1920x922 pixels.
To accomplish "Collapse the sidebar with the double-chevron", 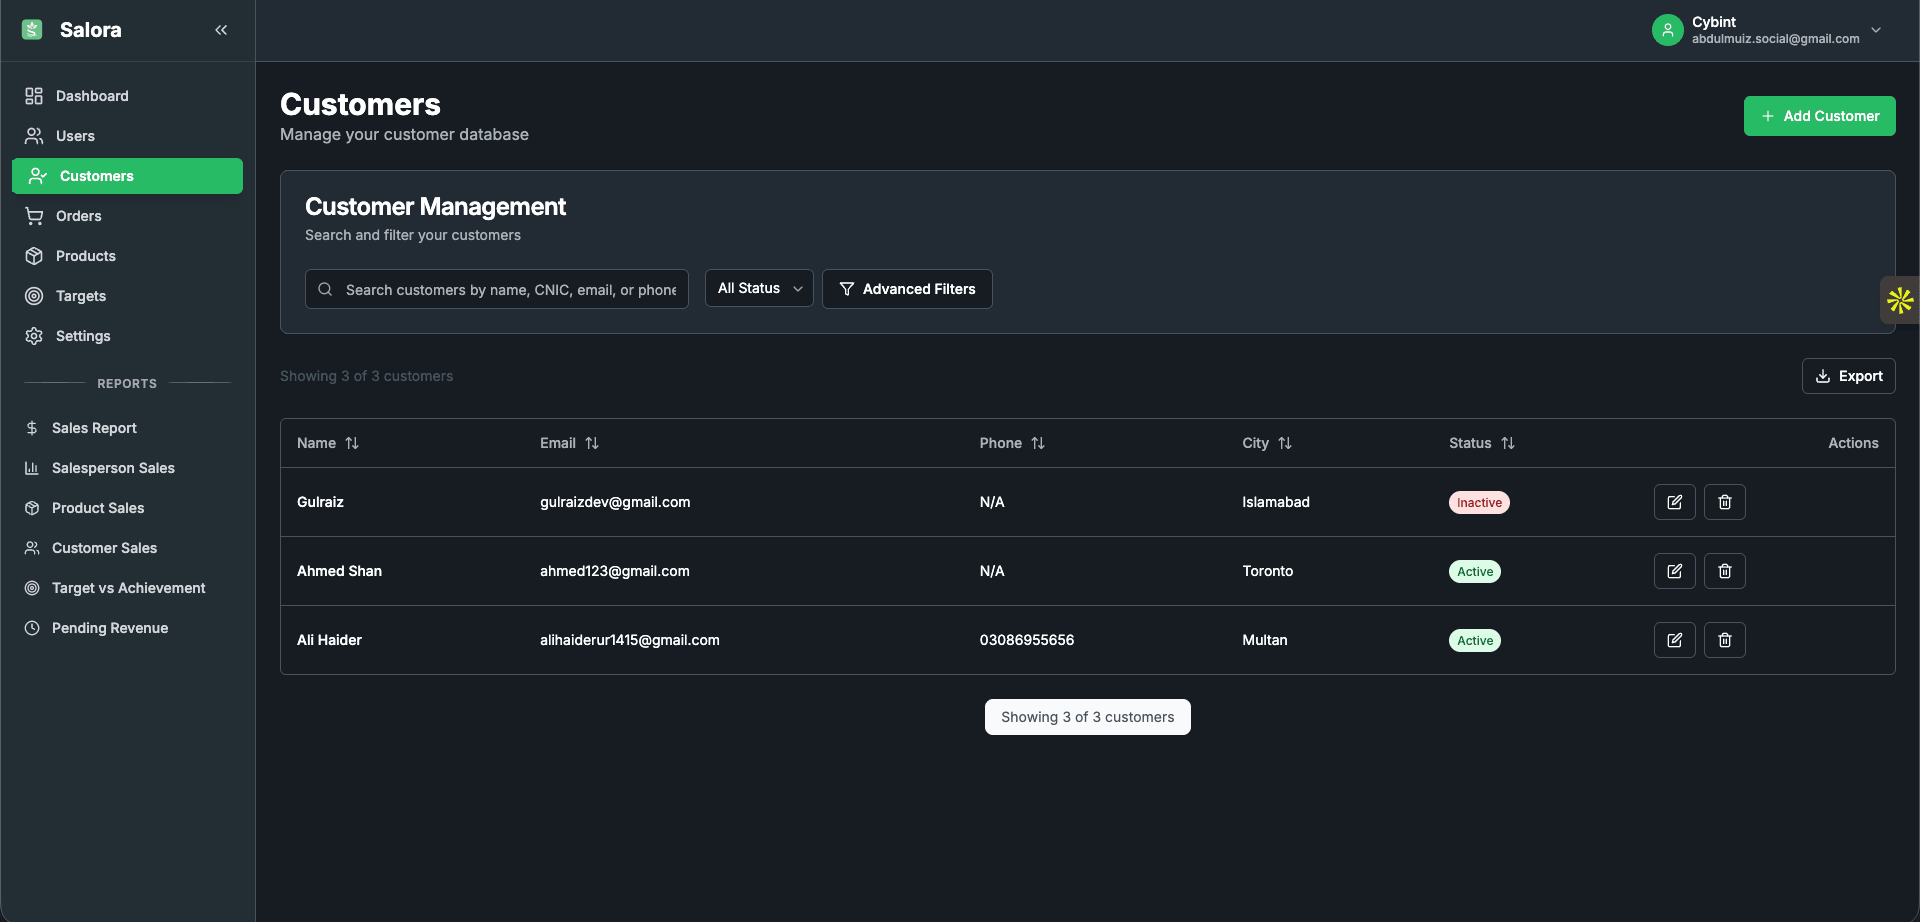I will 221,30.
